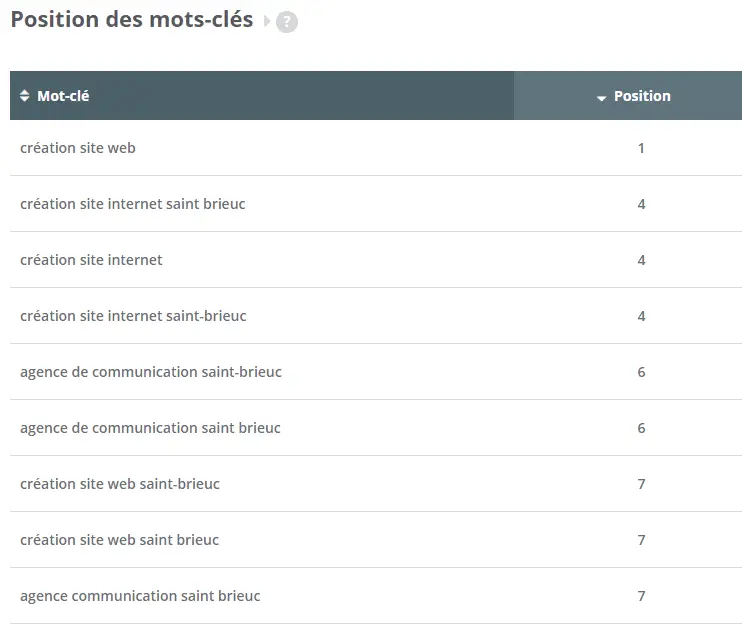Click position 6 for 'agence de communication saint-brieuc'

(x=641, y=372)
